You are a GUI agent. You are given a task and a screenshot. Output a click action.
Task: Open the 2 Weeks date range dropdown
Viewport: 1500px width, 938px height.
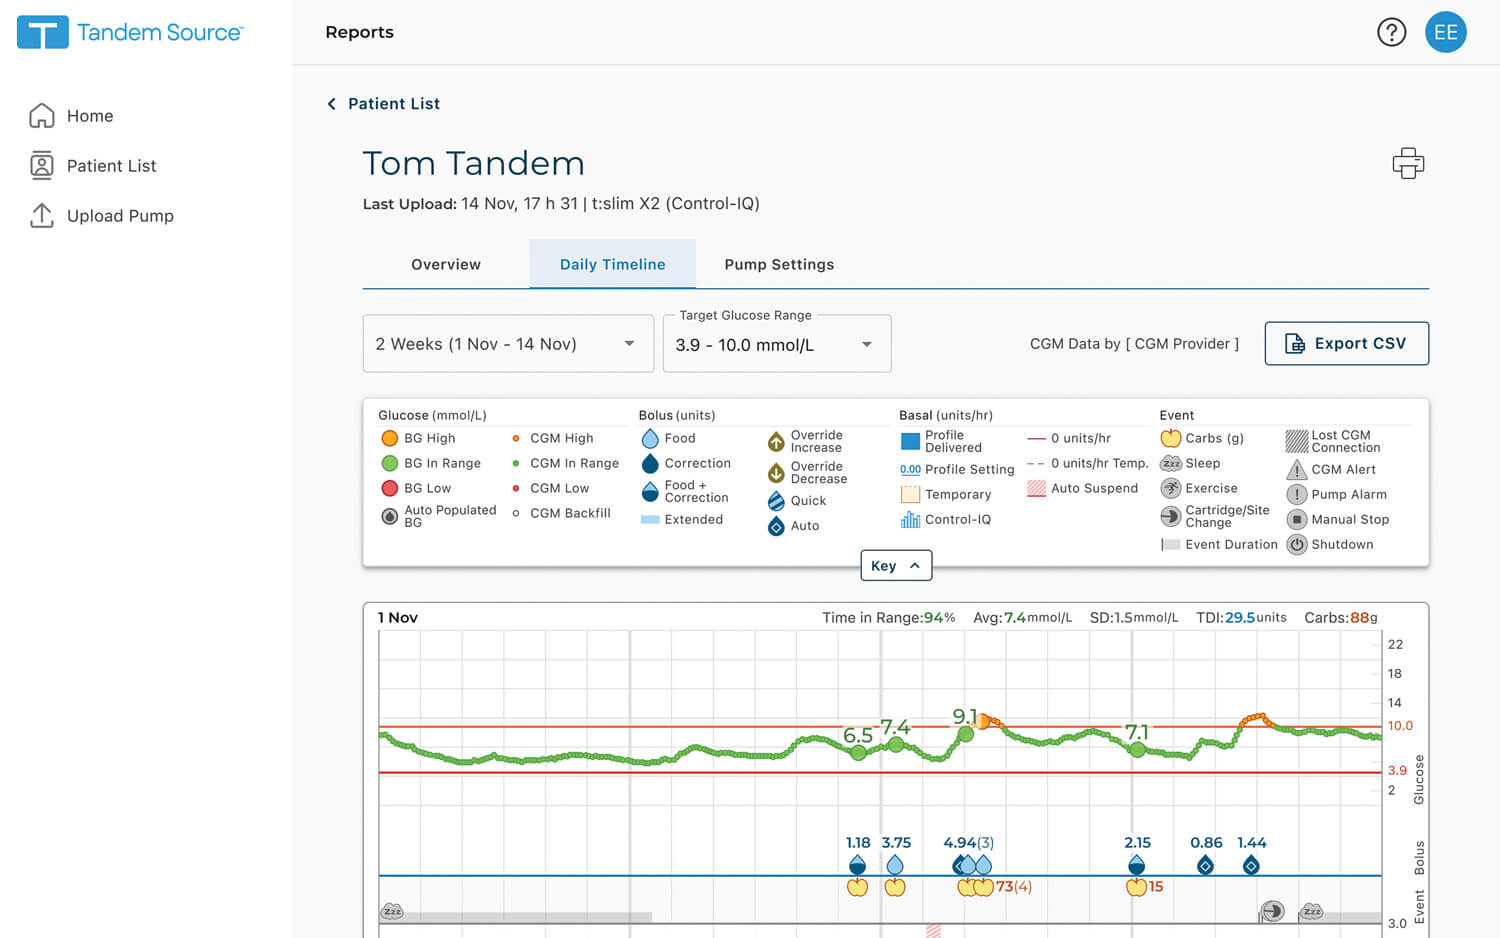click(508, 344)
